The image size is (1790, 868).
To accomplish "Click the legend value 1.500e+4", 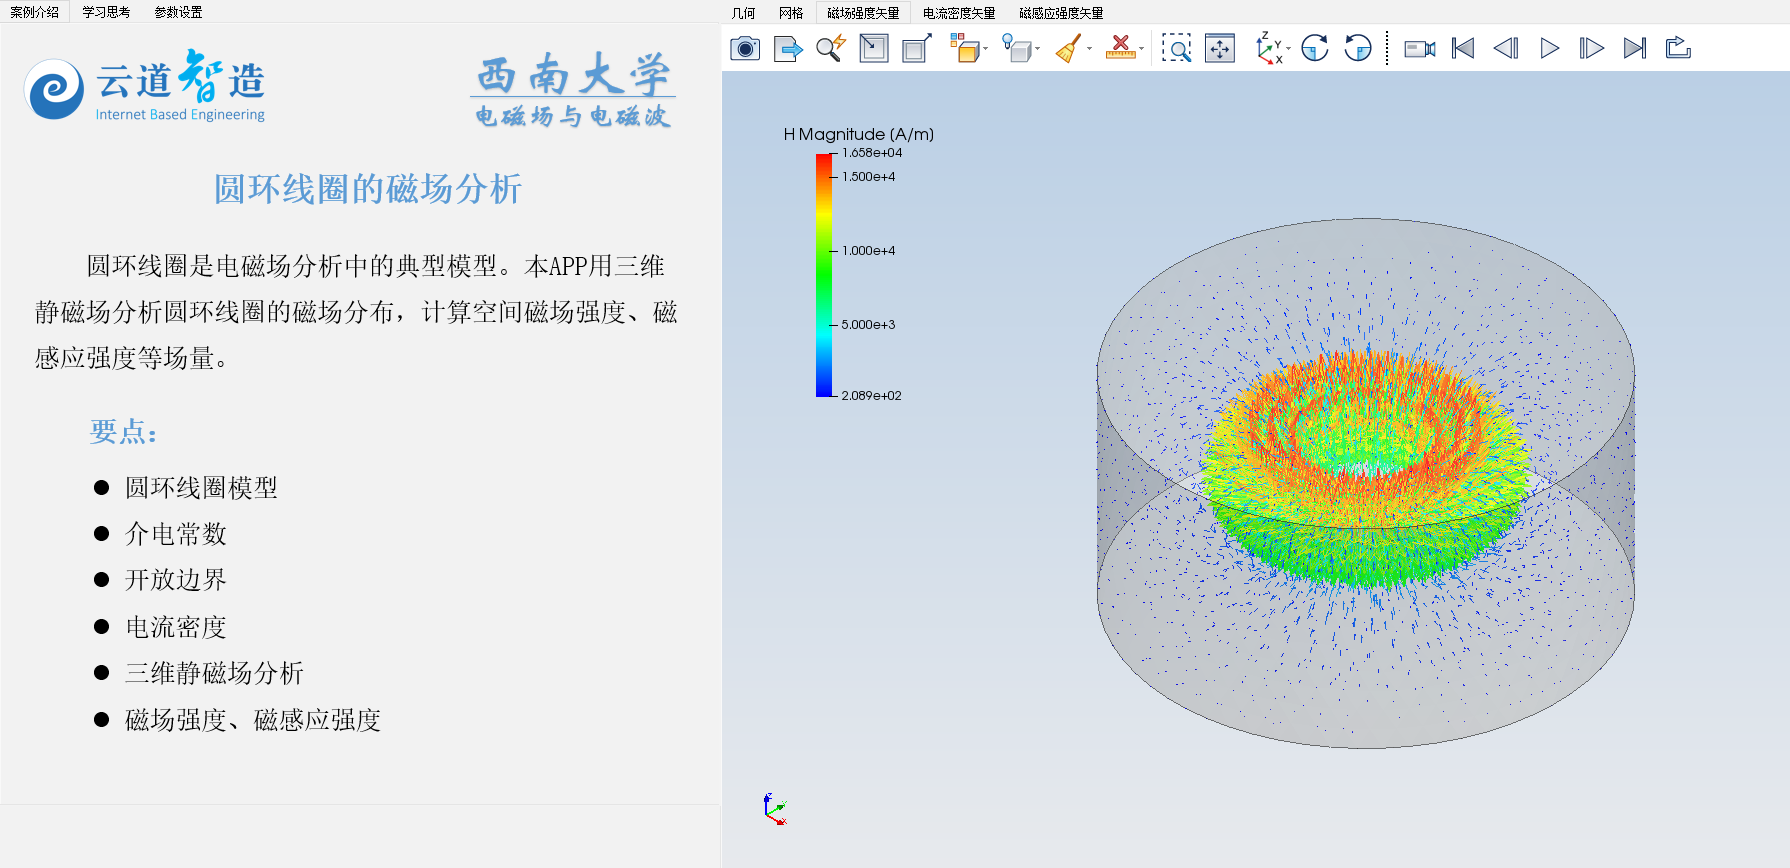I will click(x=868, y=177).
